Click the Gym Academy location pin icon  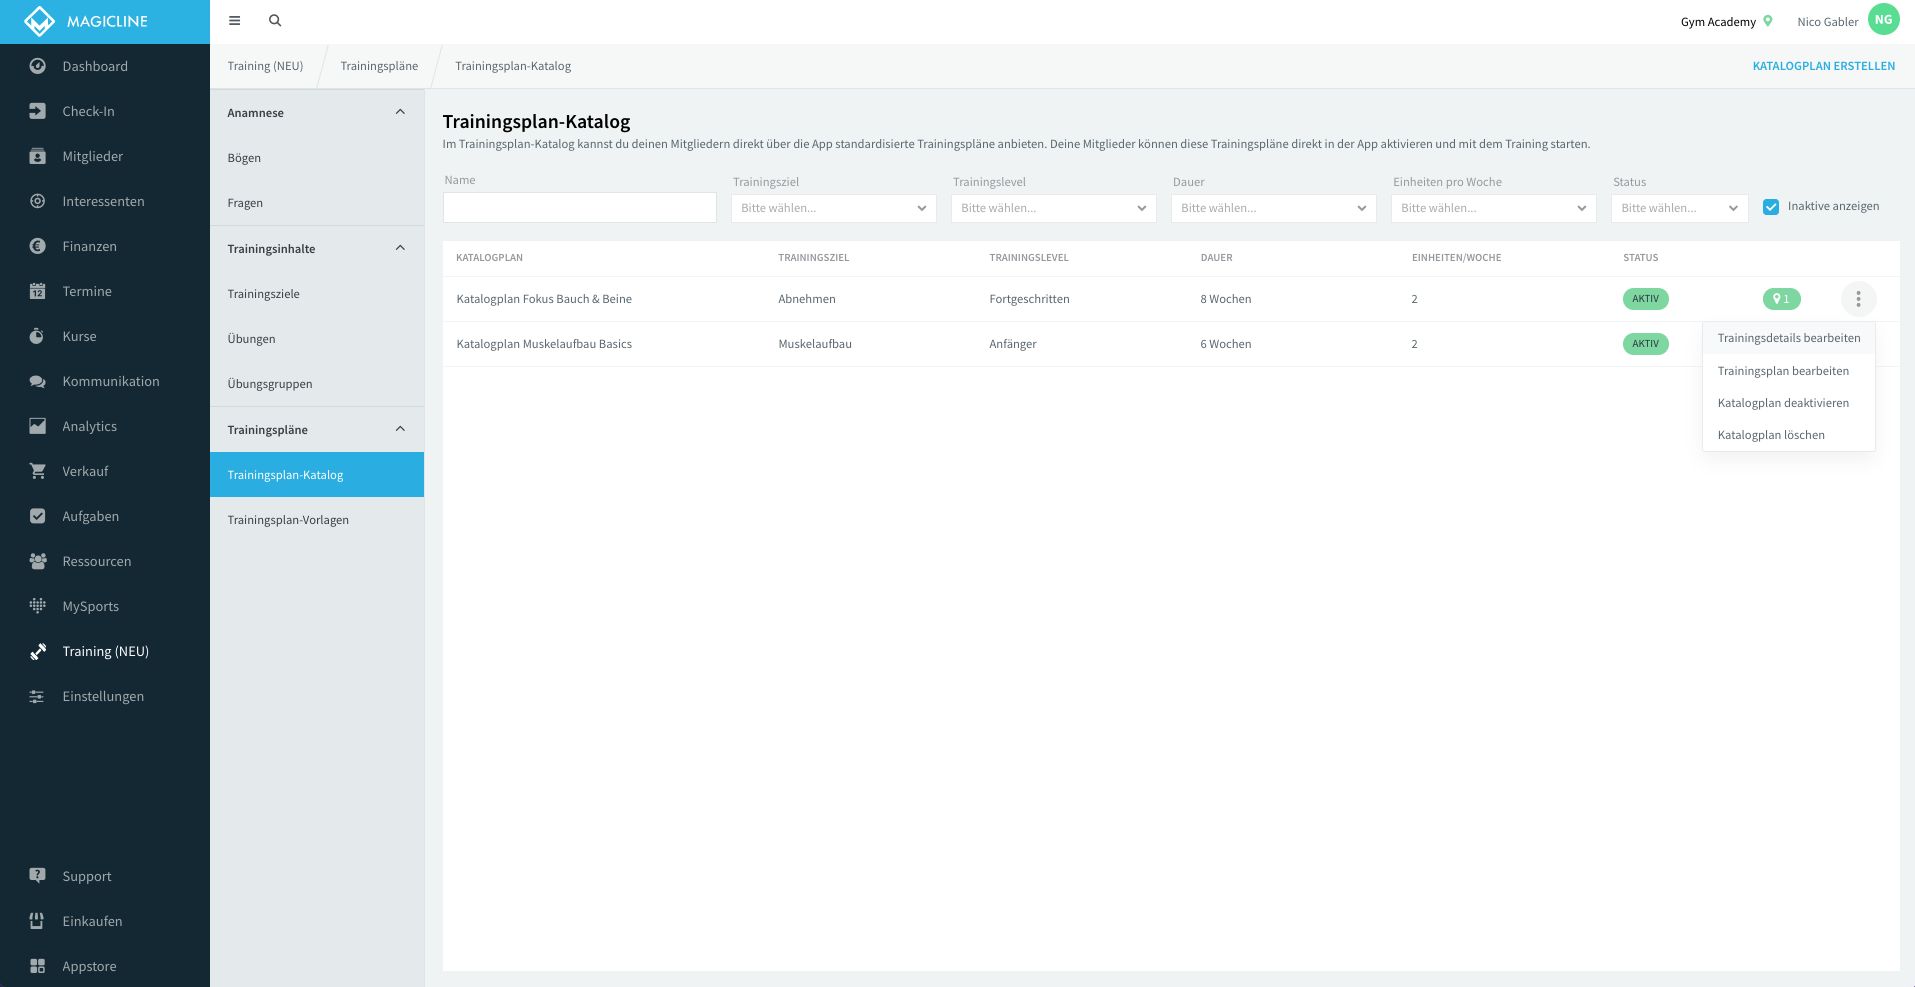pyautogui.click(x=1768, y=21)
